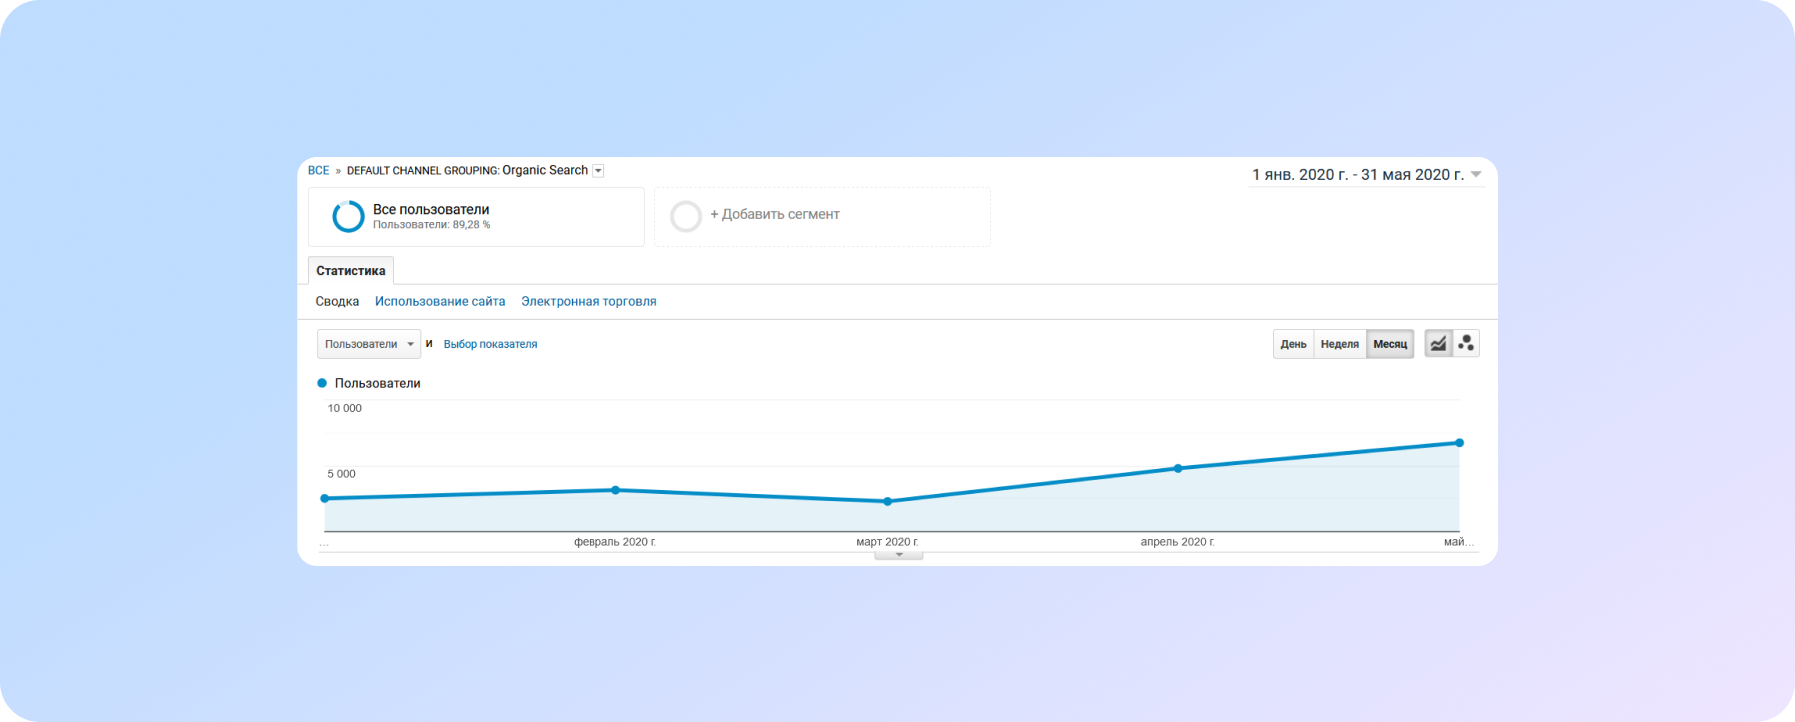Click the ВСЕ breadcrumb link
This screenshot has height=722, width=1795.
[318, 171]
